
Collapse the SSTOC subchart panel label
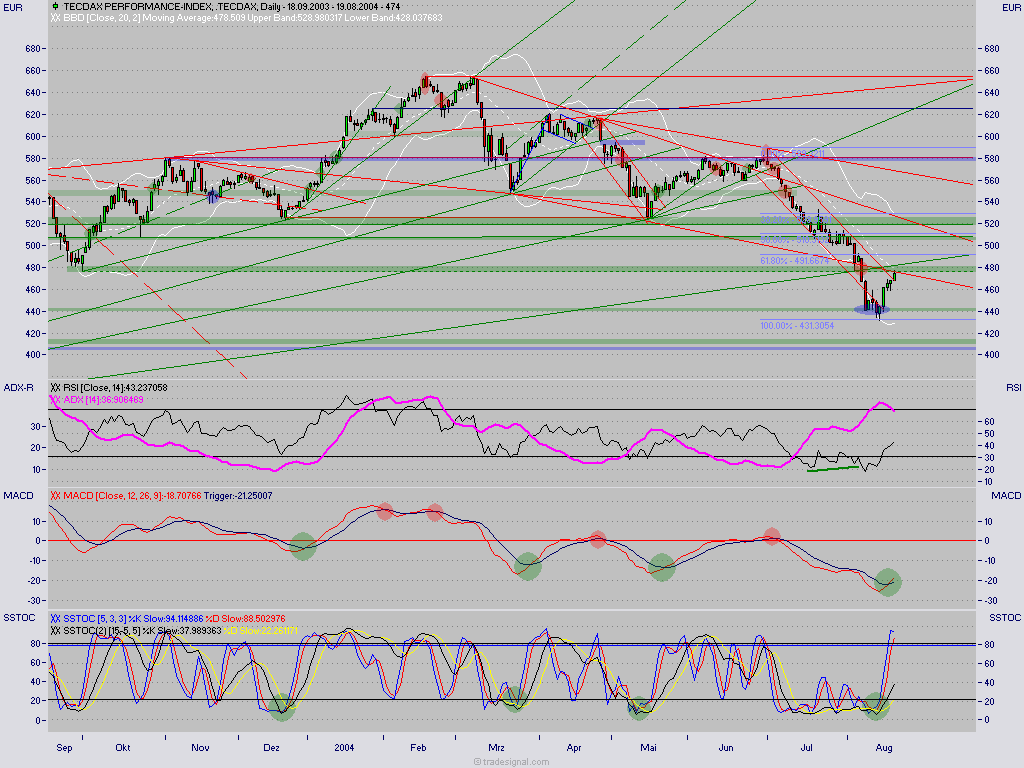pos(18,618)
